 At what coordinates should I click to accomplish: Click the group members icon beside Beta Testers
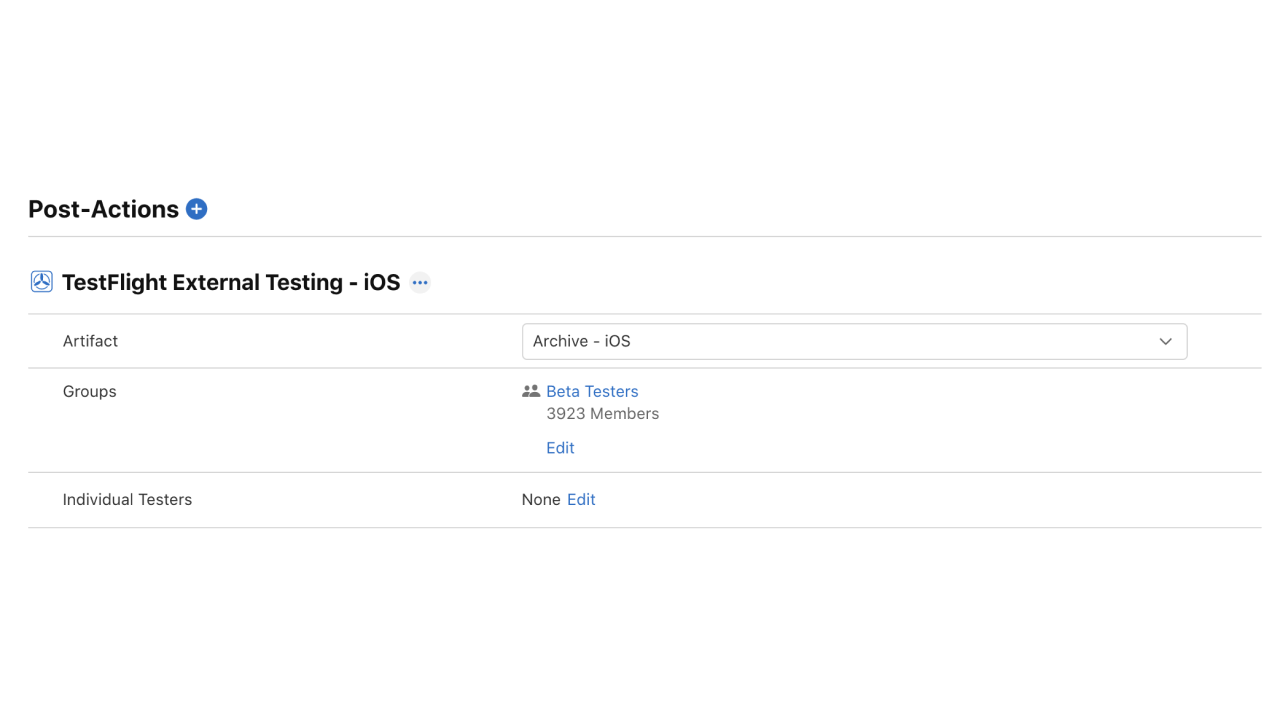tap(531, 391)
